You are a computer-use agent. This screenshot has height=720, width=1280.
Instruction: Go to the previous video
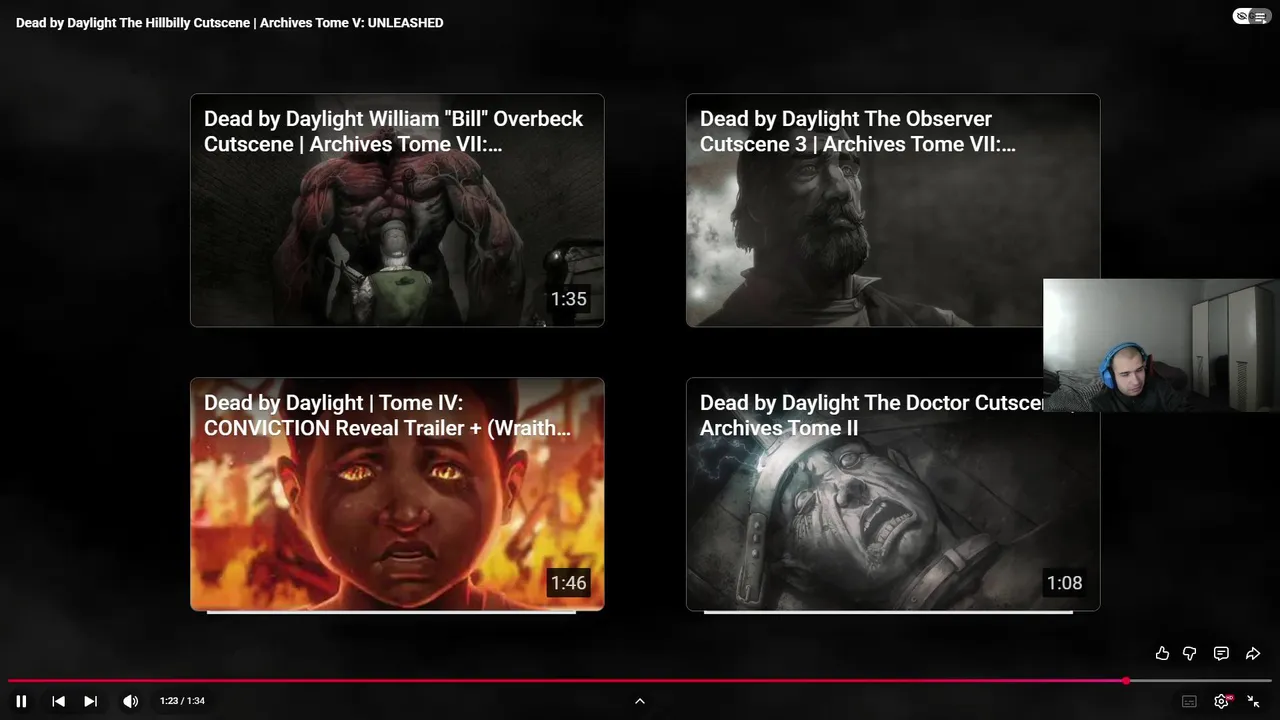pos(58,701)
